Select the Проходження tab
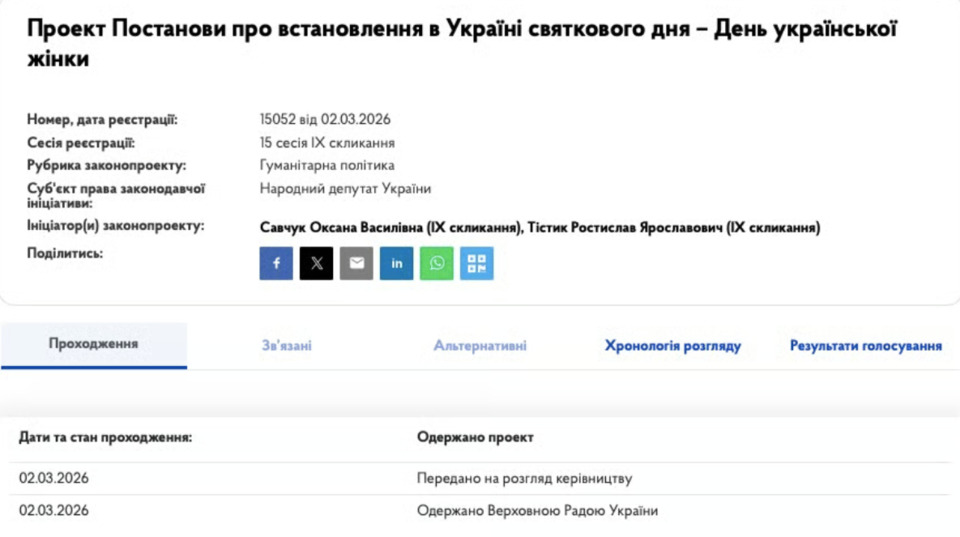This screenshot has width=960, height=537. point(93,344)
